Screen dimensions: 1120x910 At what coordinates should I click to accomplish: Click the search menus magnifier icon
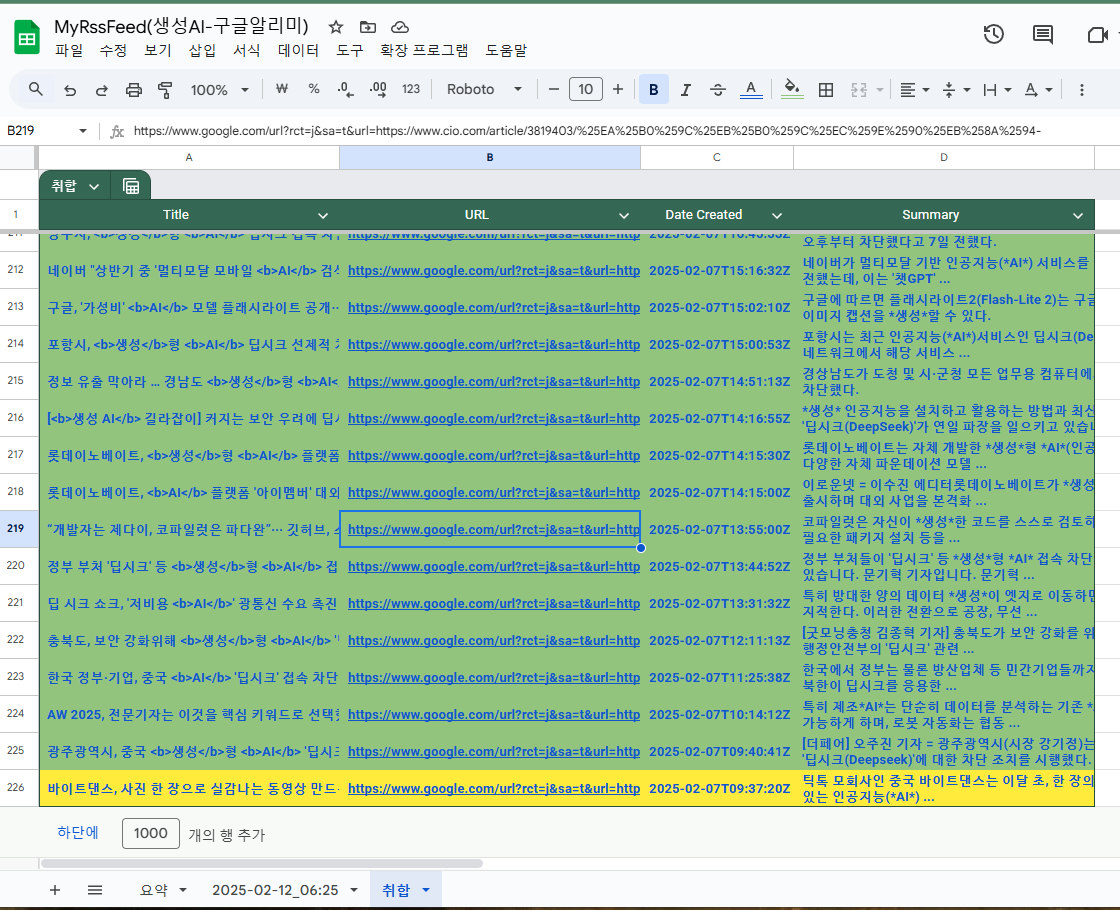coord(36,89)
